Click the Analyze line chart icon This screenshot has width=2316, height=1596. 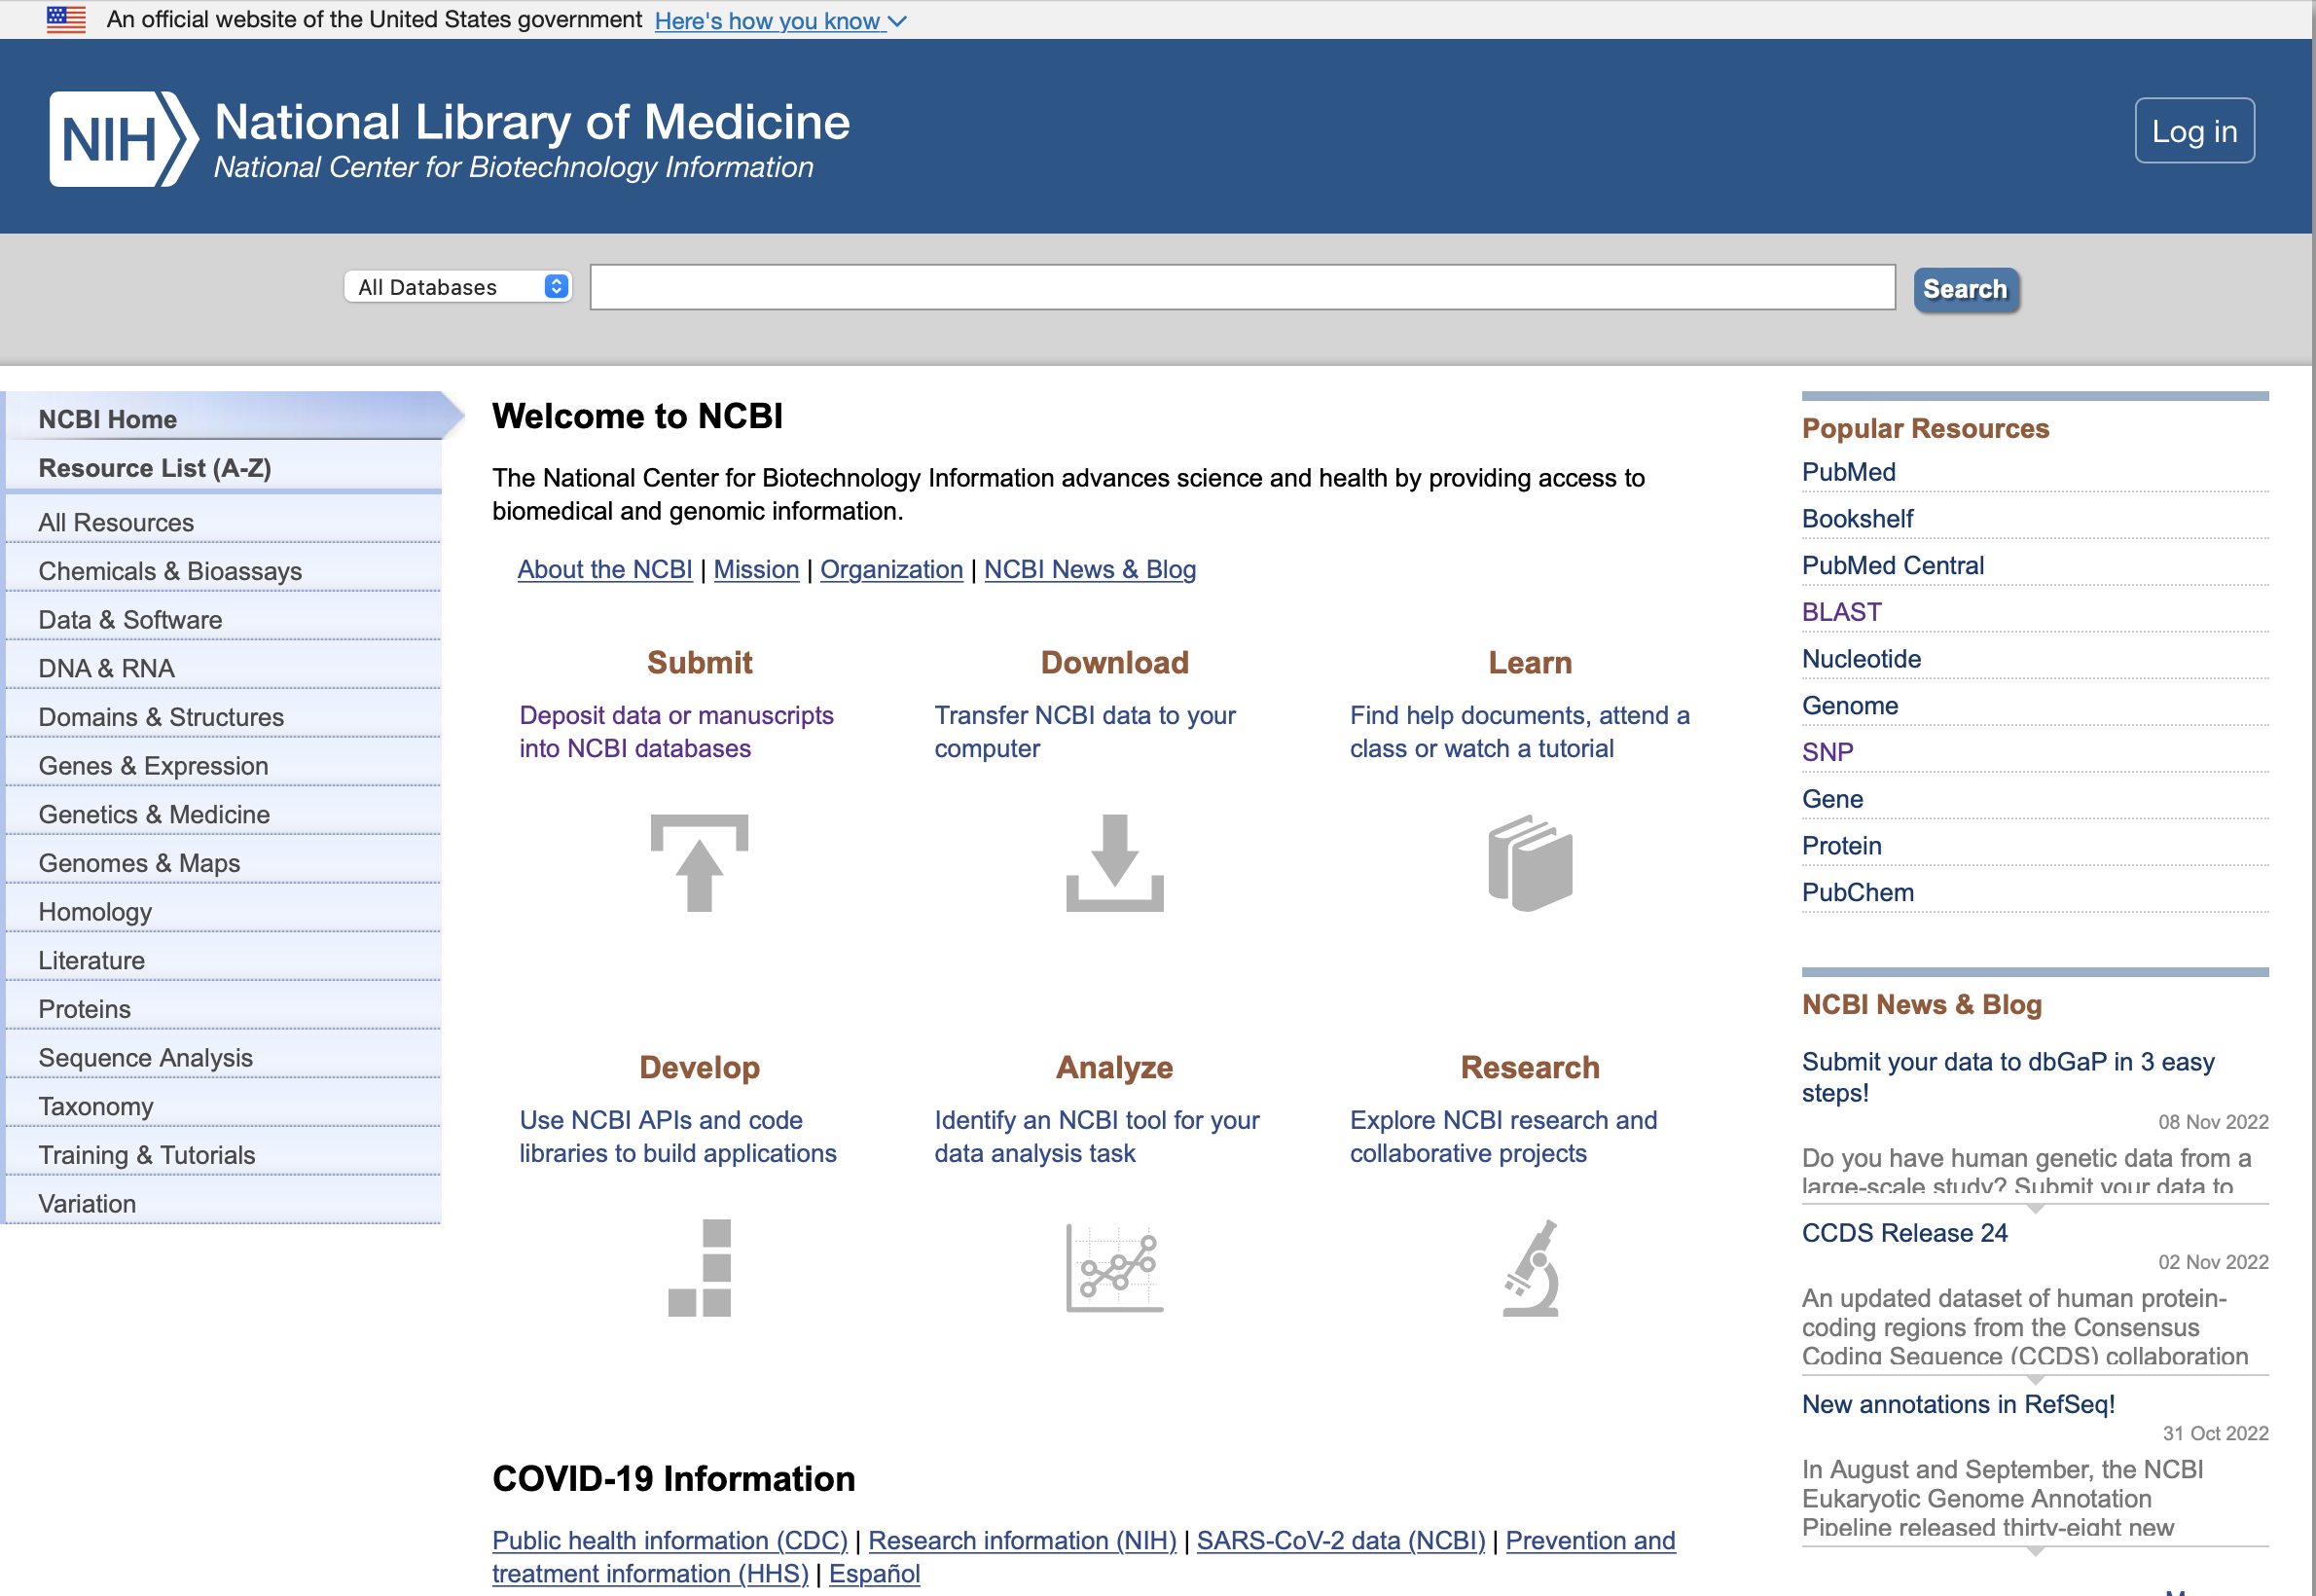coord(1114,1267)
